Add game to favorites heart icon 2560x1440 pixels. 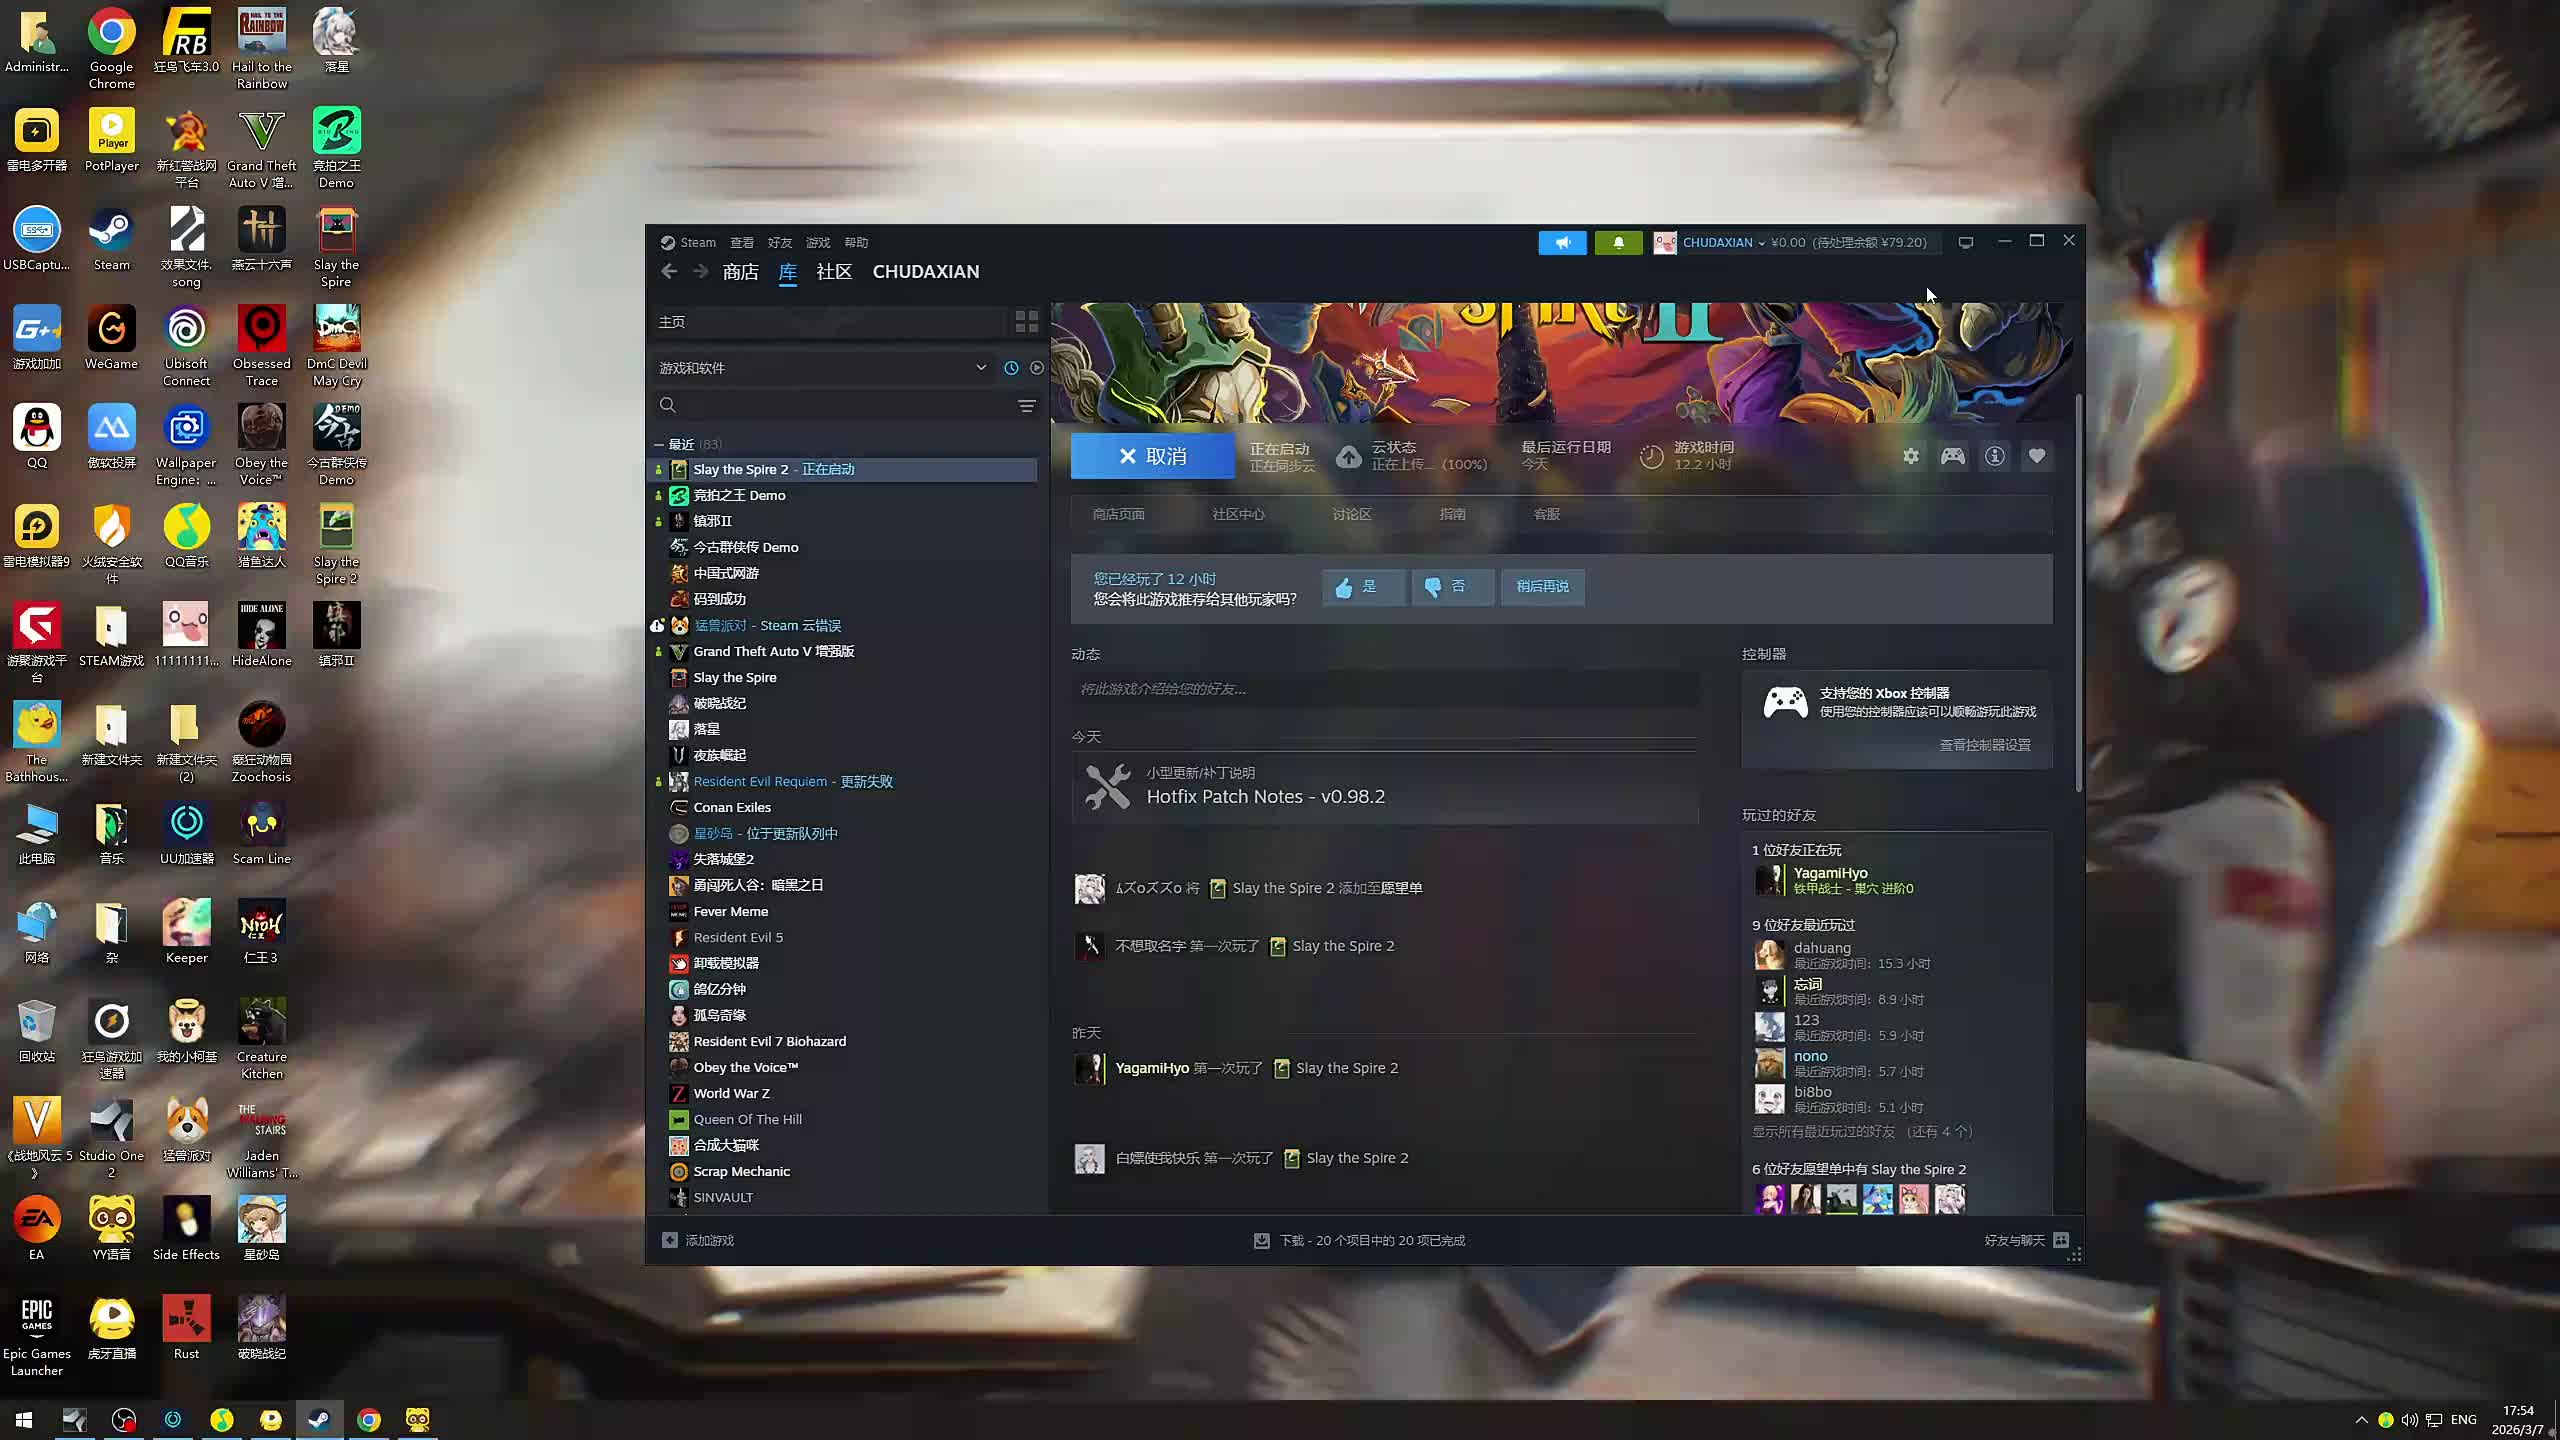pyautogui.click(x=2037, y=456)
